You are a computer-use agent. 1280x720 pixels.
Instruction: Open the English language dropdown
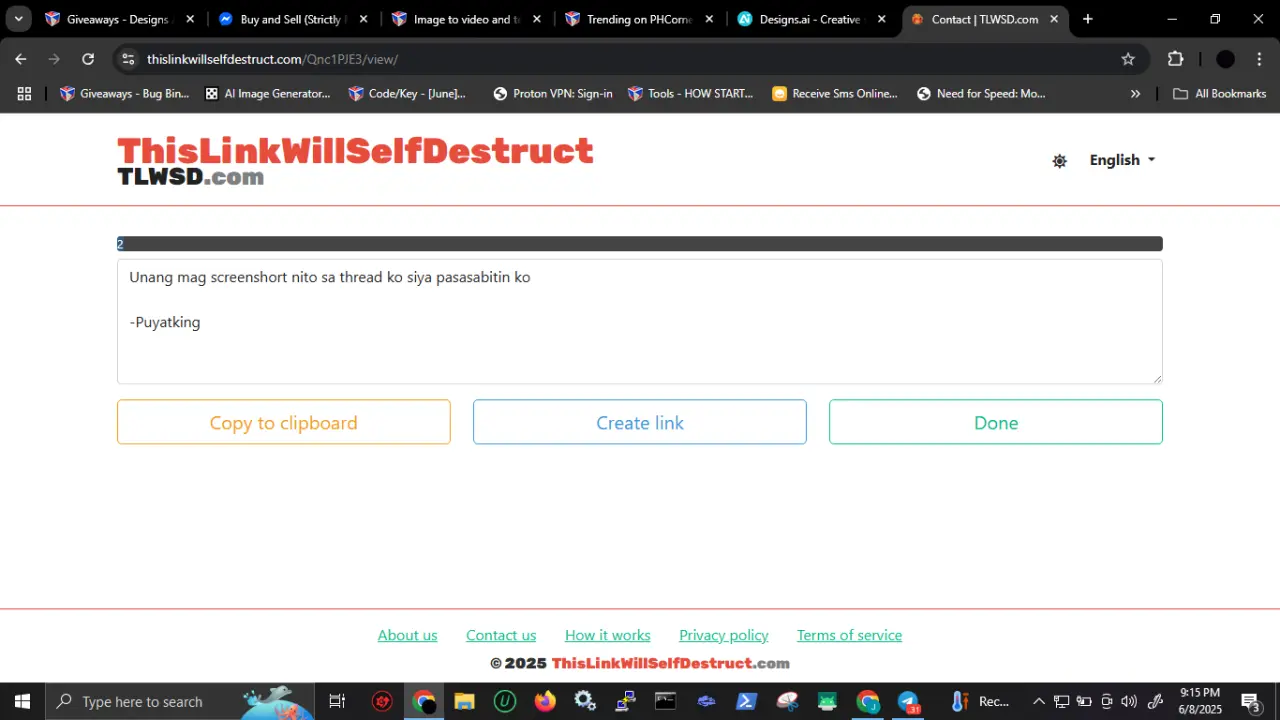tap(1122, 160)
